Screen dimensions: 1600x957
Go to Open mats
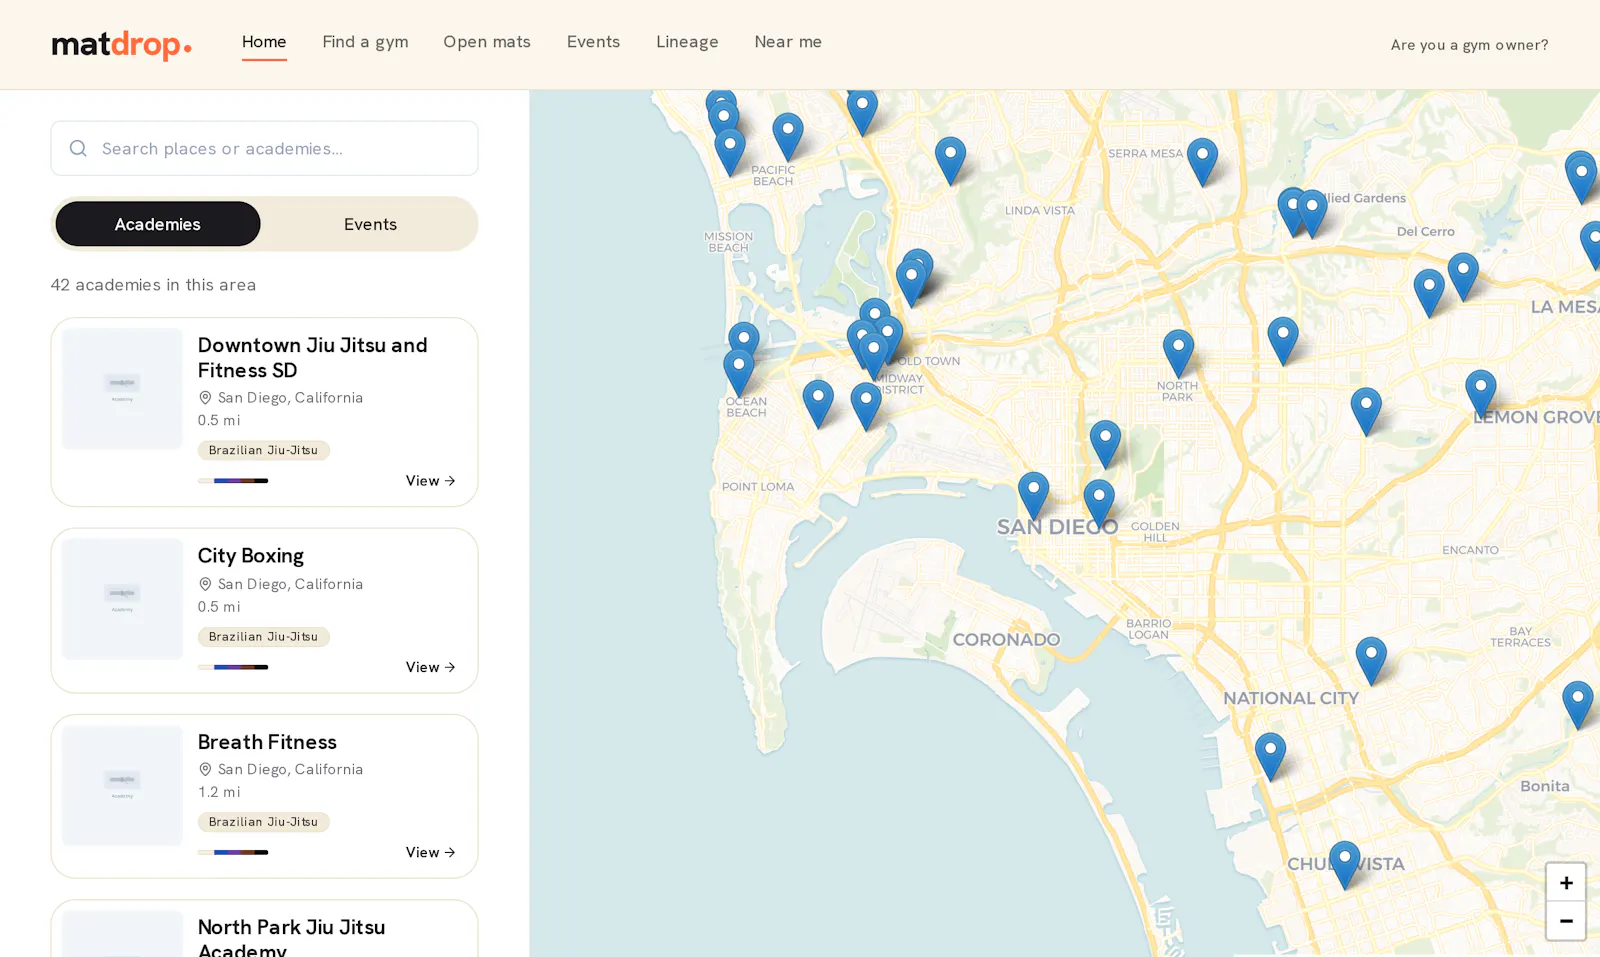click(487, 42)
